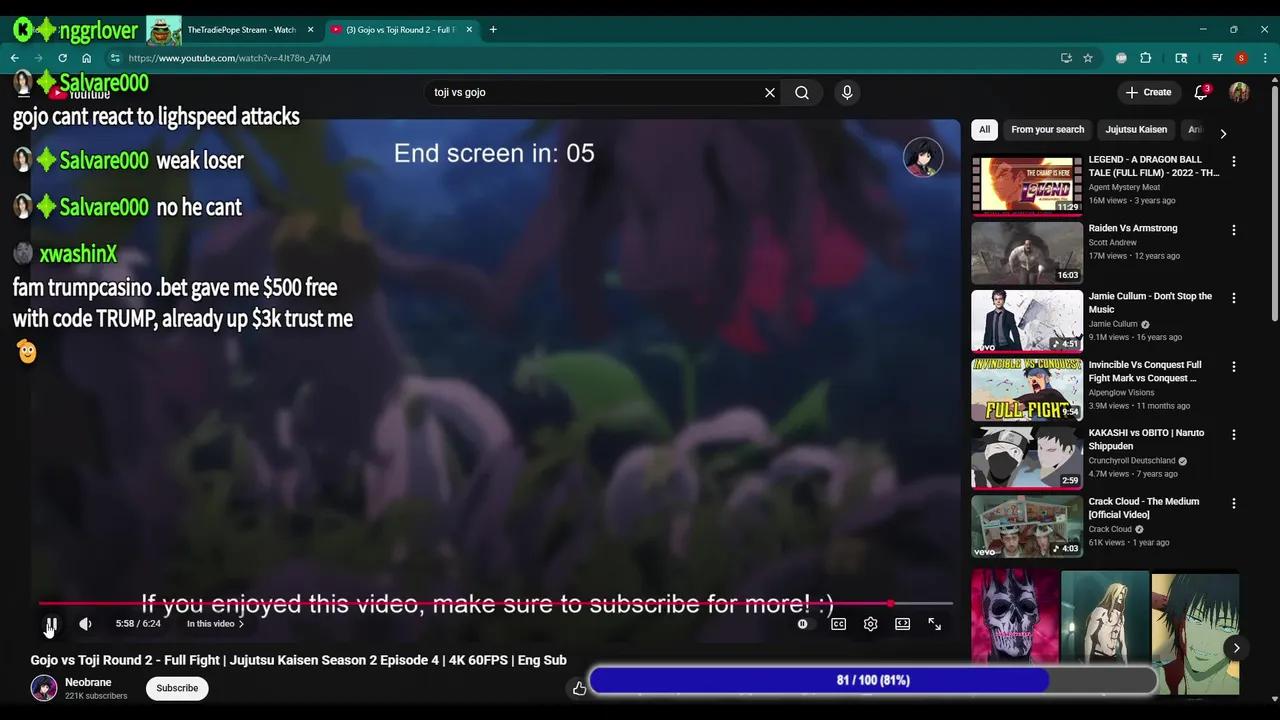This screenshot has height=720, width=1280.
Task: Open the player settings gear
Action: pos(870,624)
